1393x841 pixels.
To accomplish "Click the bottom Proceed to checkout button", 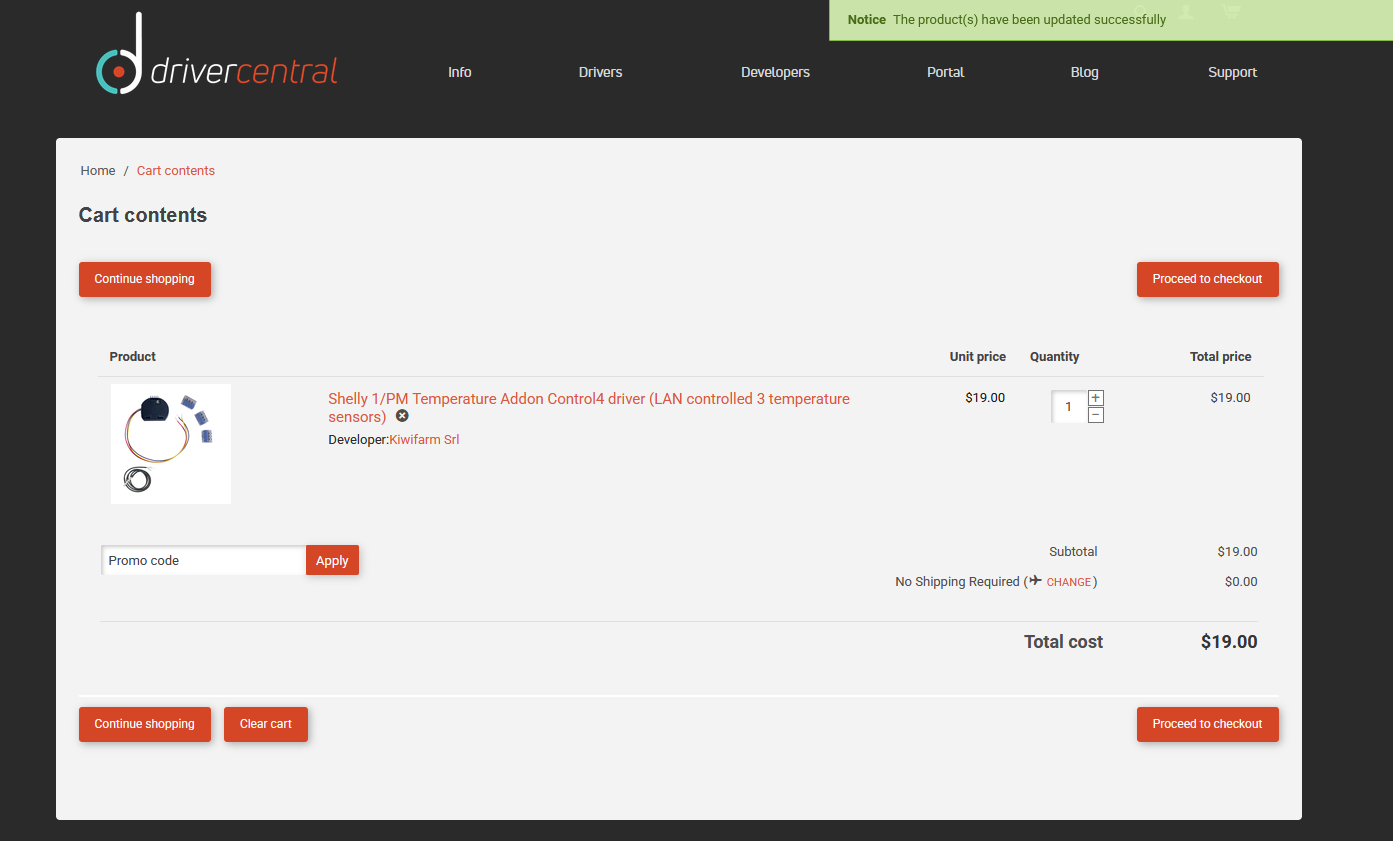I will pyautogui.click(x=1208, y=724).
